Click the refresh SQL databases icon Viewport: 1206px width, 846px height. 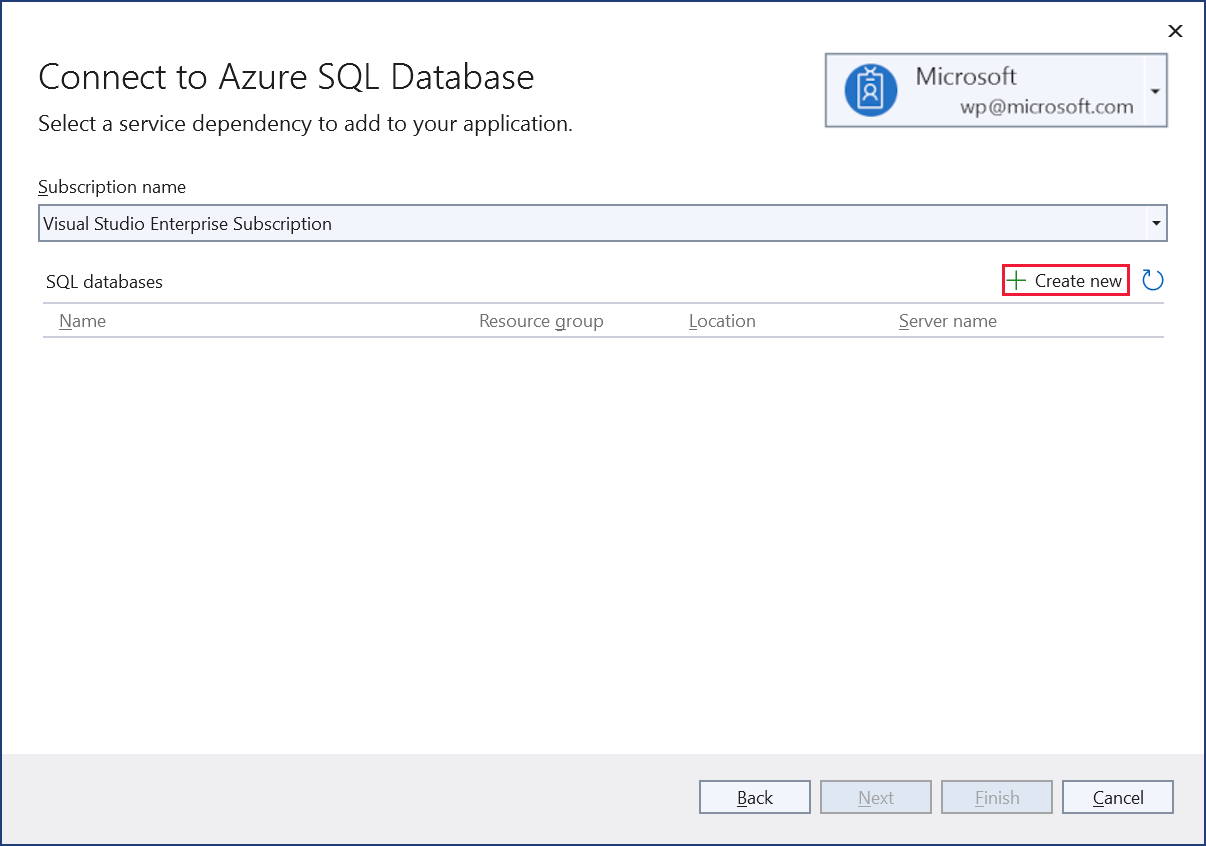click(1152, 280)
